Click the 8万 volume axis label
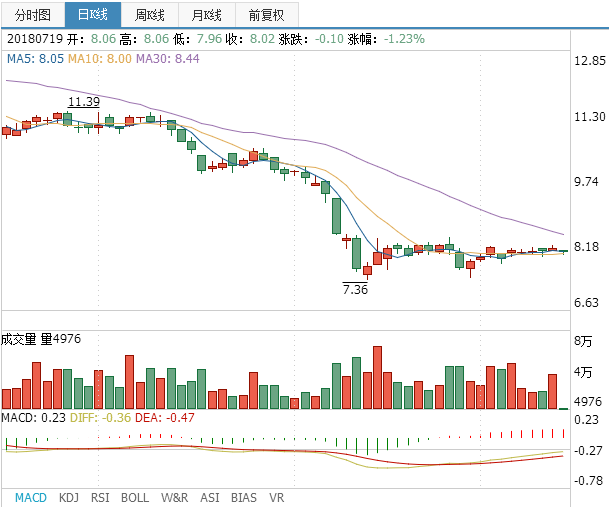Image resolution: width=609 pixels, height=507 pixels. 583,341
